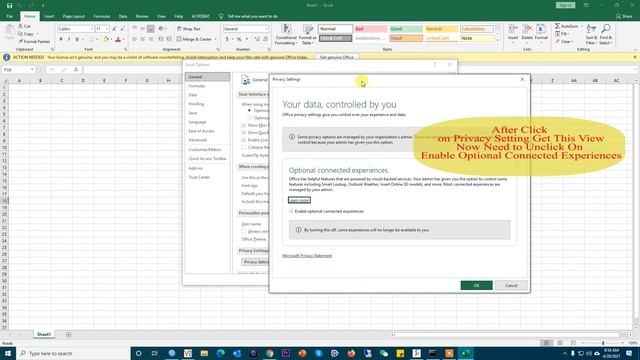Toggle Italic formatting
The width and height of the screenshot is (640, 360).
pyautogui.click(x=69, y=39)
